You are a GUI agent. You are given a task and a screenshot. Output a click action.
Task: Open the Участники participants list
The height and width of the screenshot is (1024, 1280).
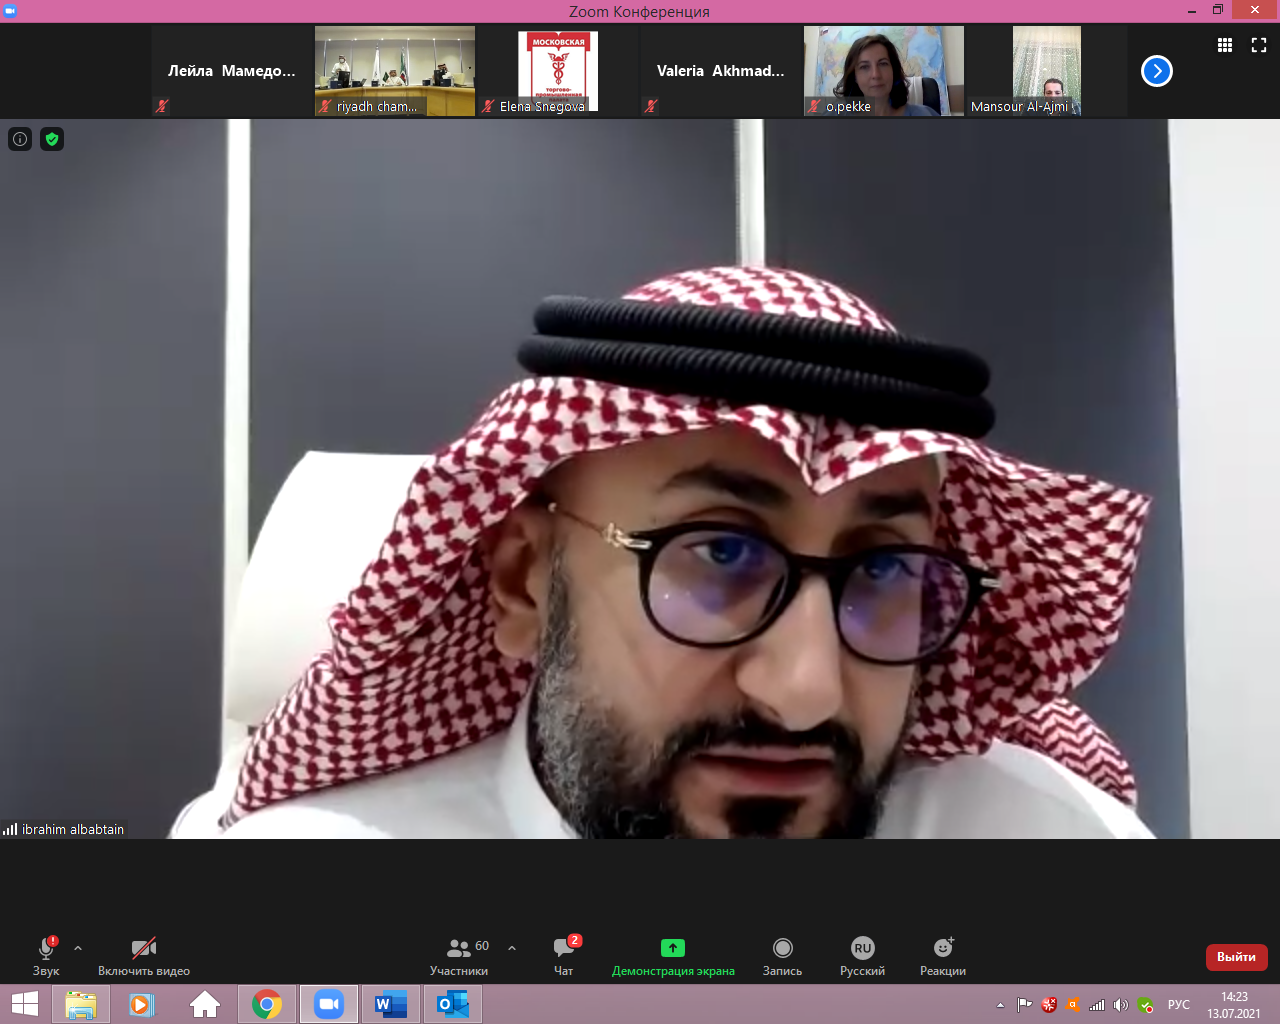[459, 955]
